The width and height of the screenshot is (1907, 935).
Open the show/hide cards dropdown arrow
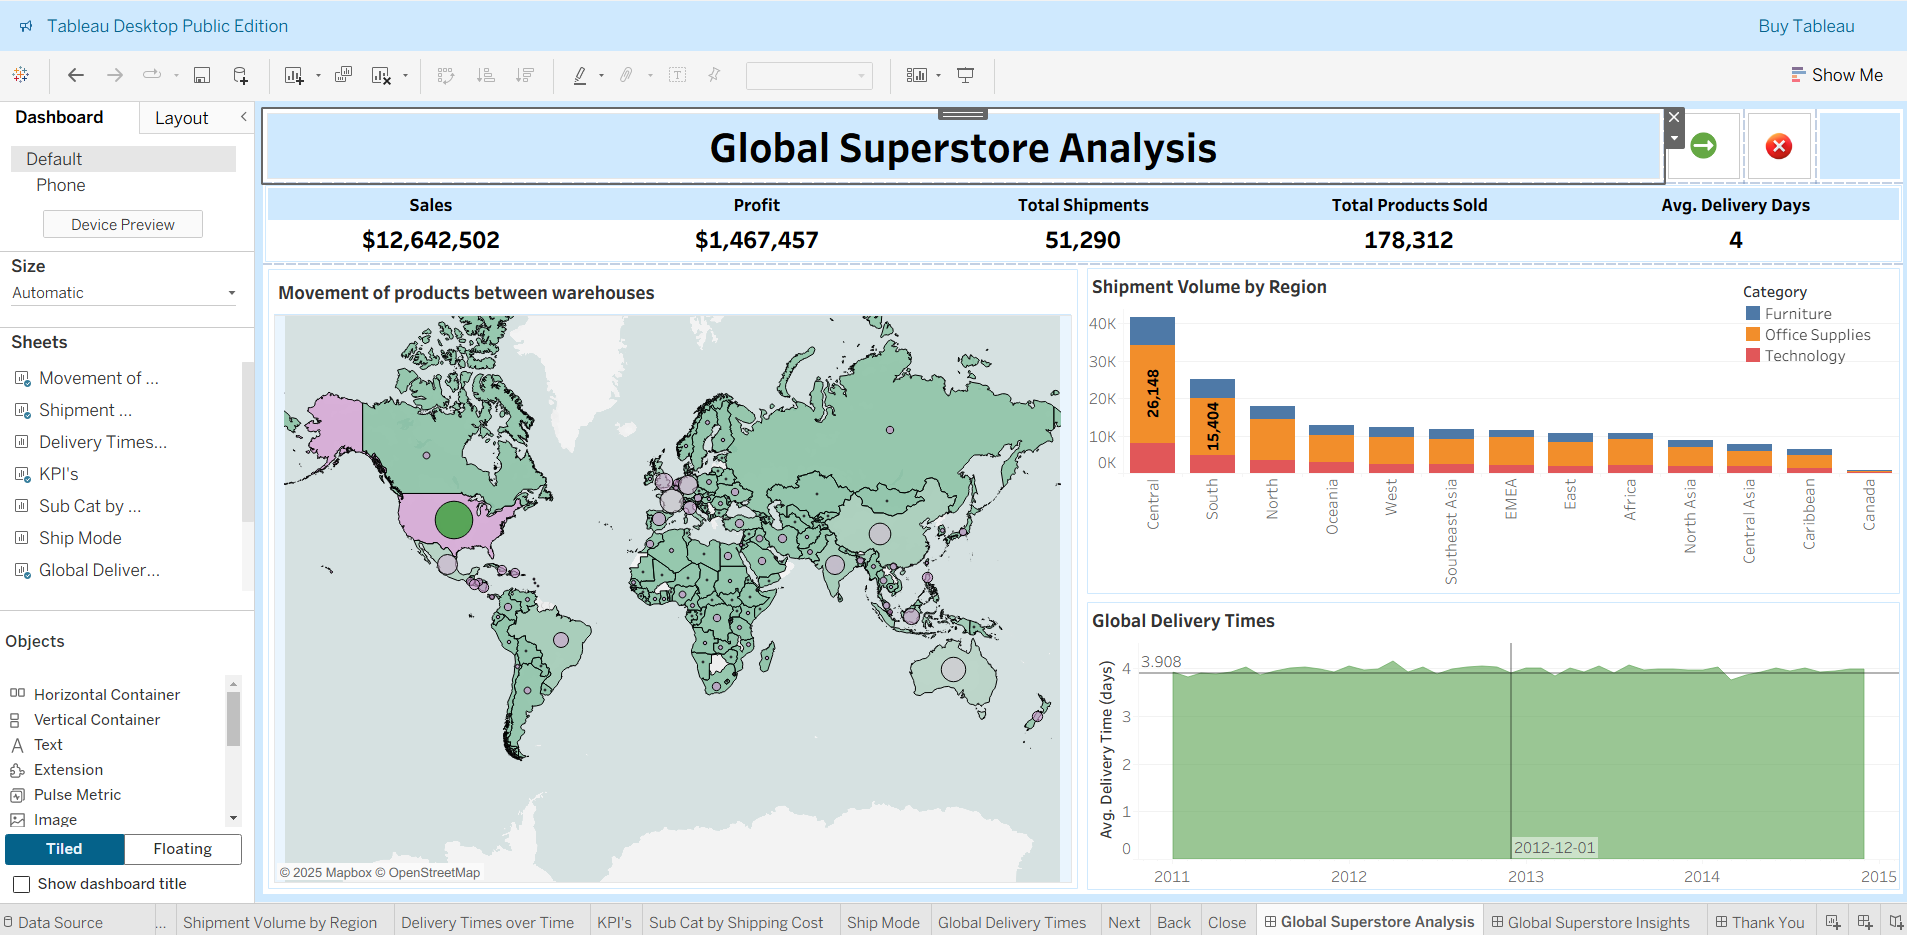(x=938, y=75)
